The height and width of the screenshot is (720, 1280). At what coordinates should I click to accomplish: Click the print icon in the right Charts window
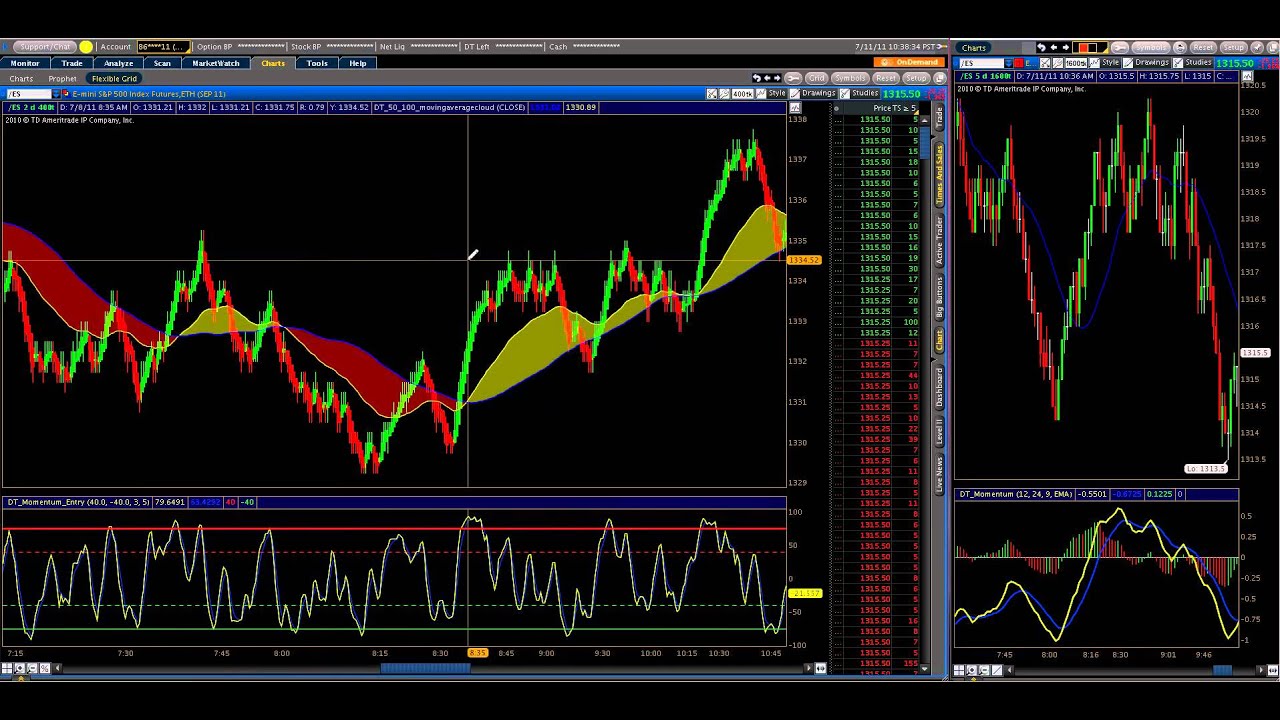coord(1178,48)
